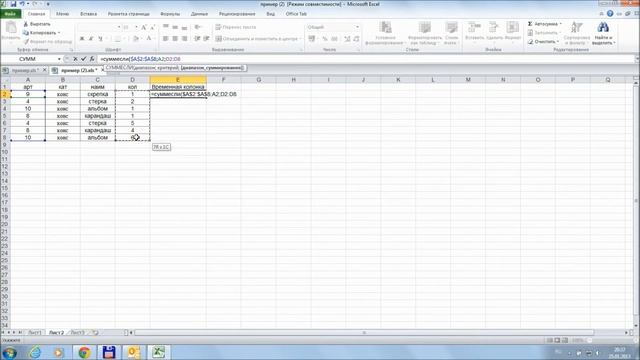Screen dimensions: 640x360
Task: Select sheet tab Лист1
Action: (x=35, y=333)
